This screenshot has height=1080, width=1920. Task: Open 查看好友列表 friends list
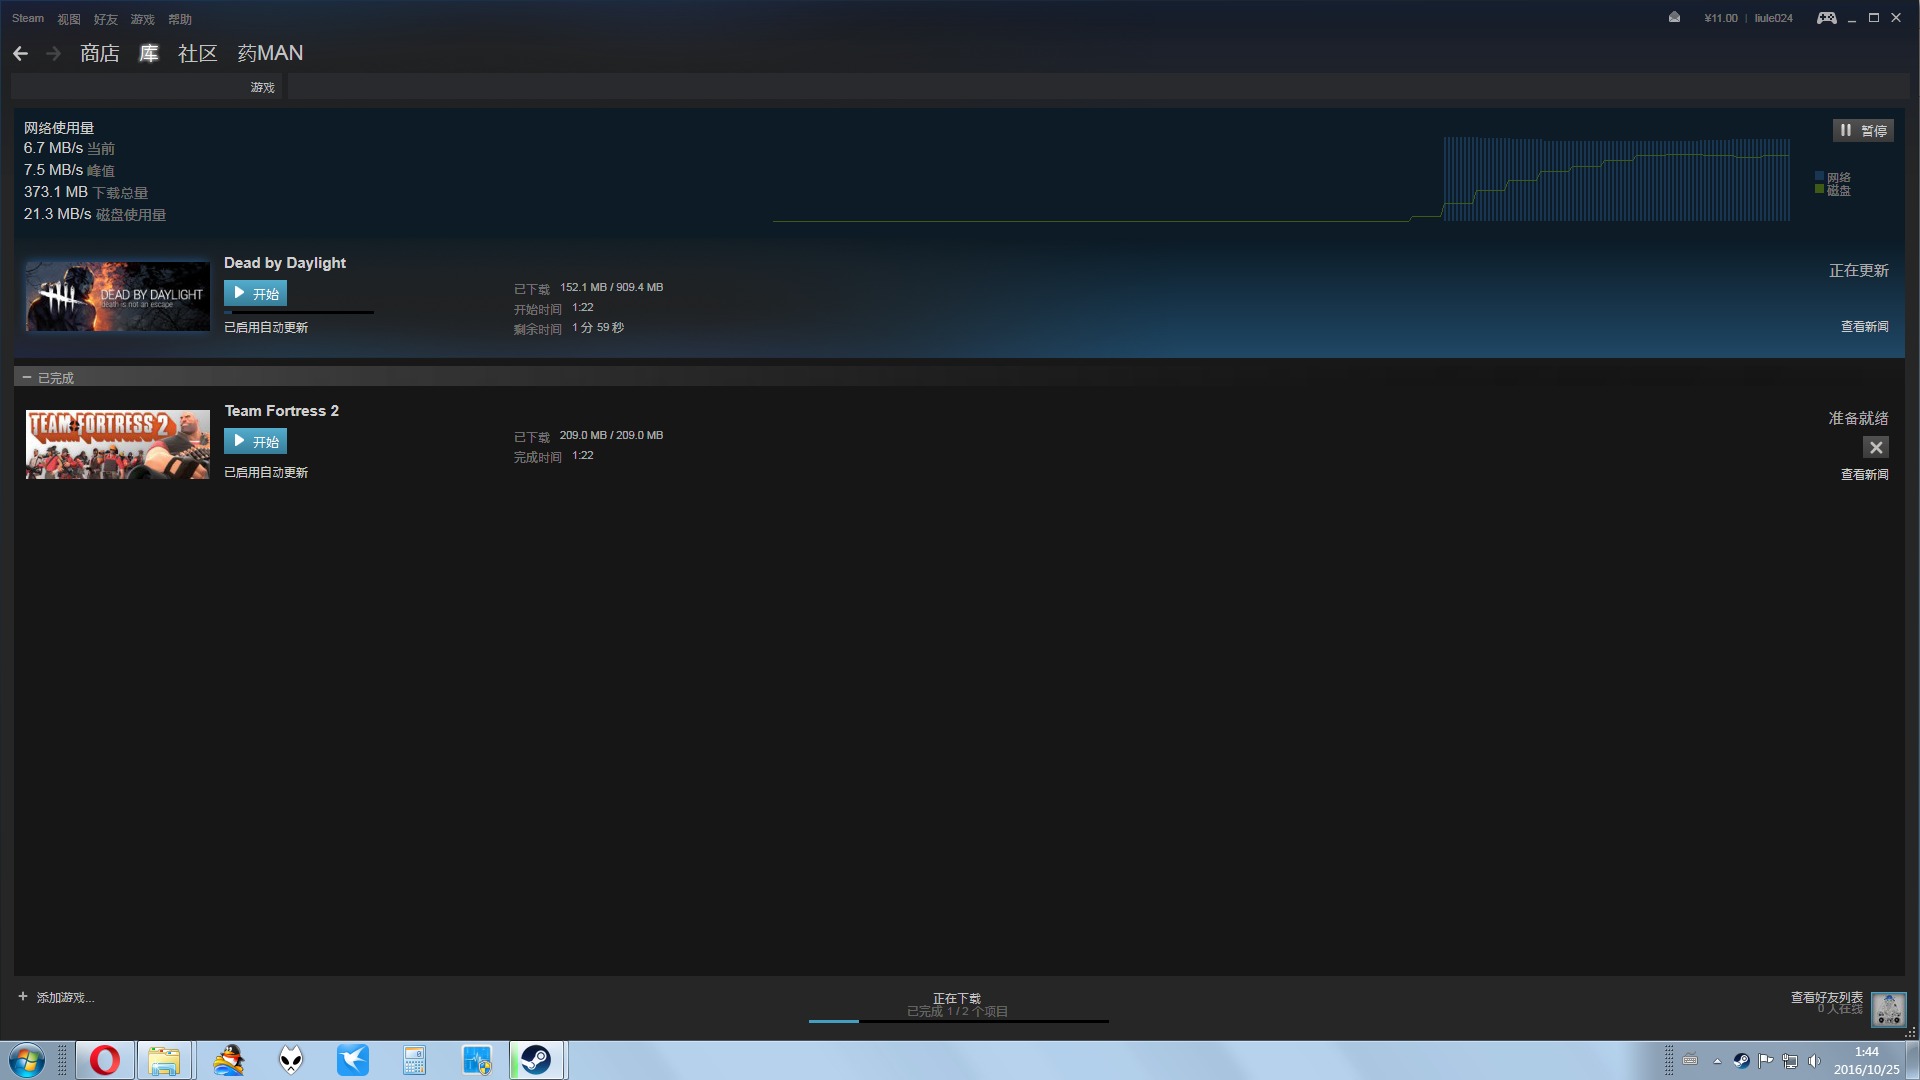pyautogui.click(x=1827, y=998)
